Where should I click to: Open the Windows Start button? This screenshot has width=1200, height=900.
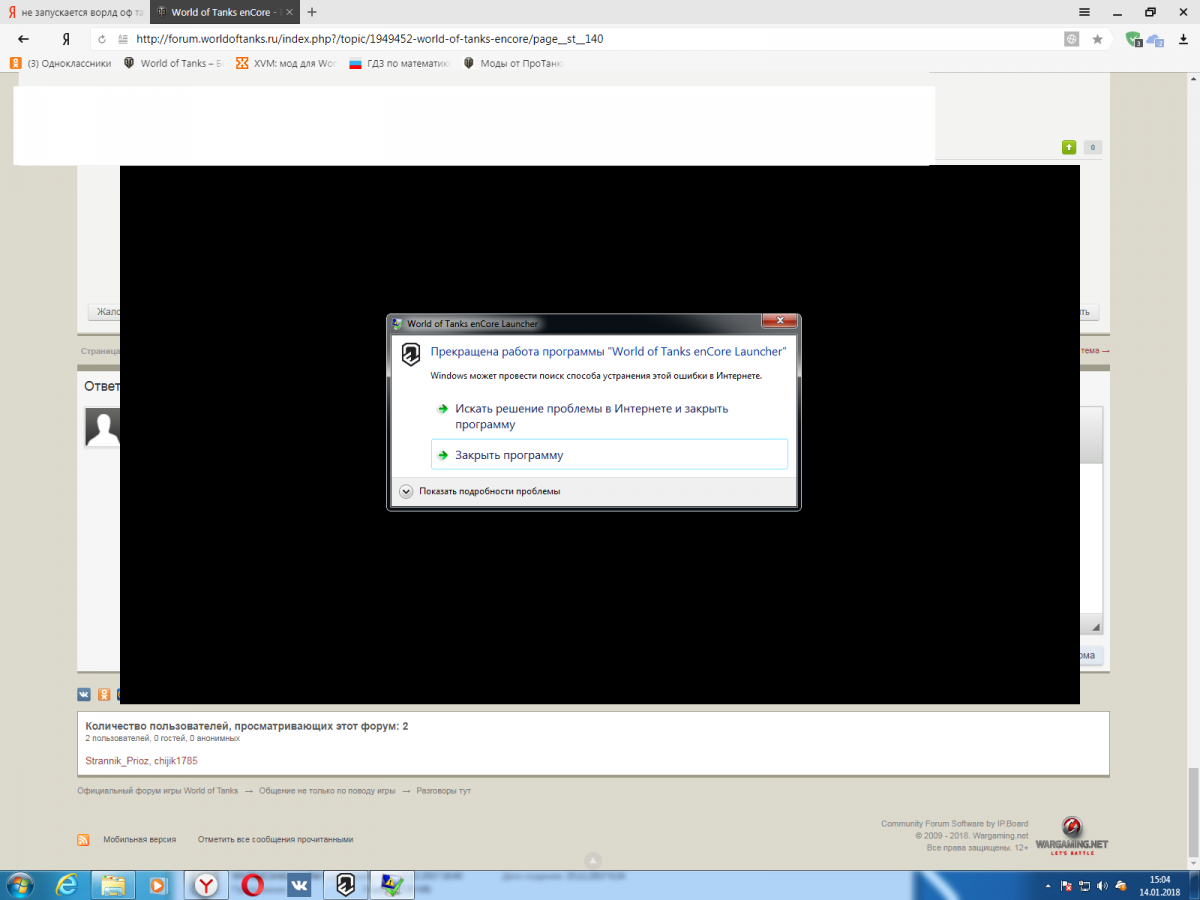click(20, 885)
